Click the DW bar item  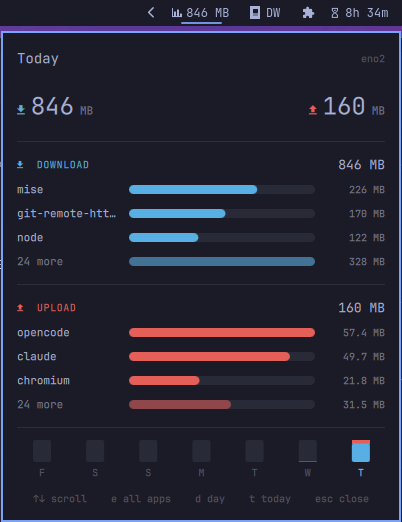[265, 13]
